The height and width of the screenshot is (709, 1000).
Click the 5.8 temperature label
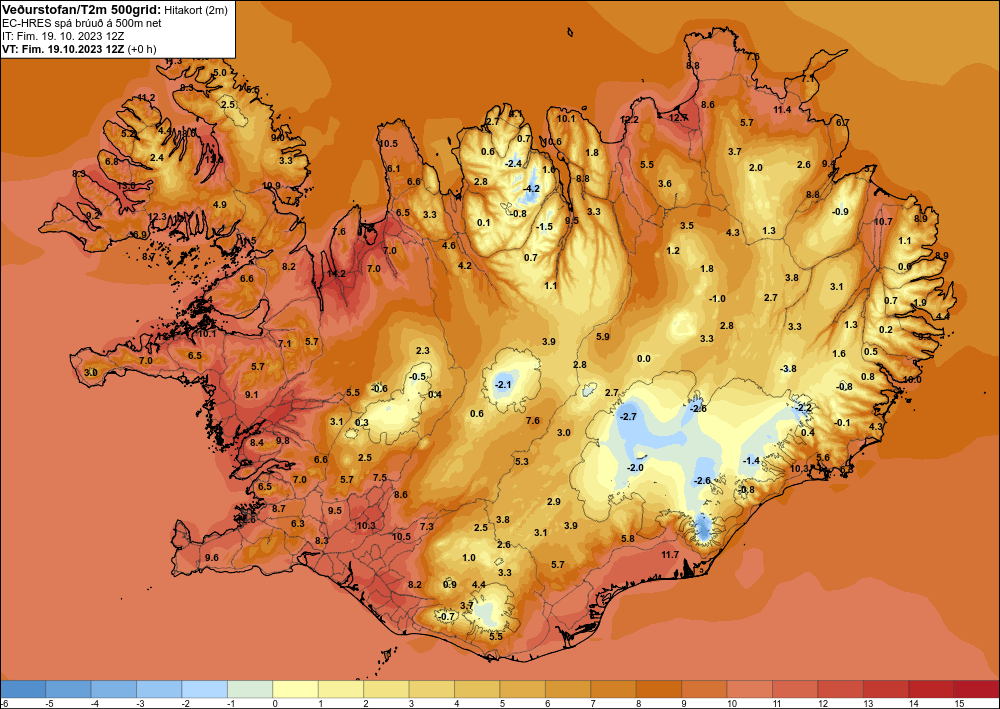click(x=628, y=539)
